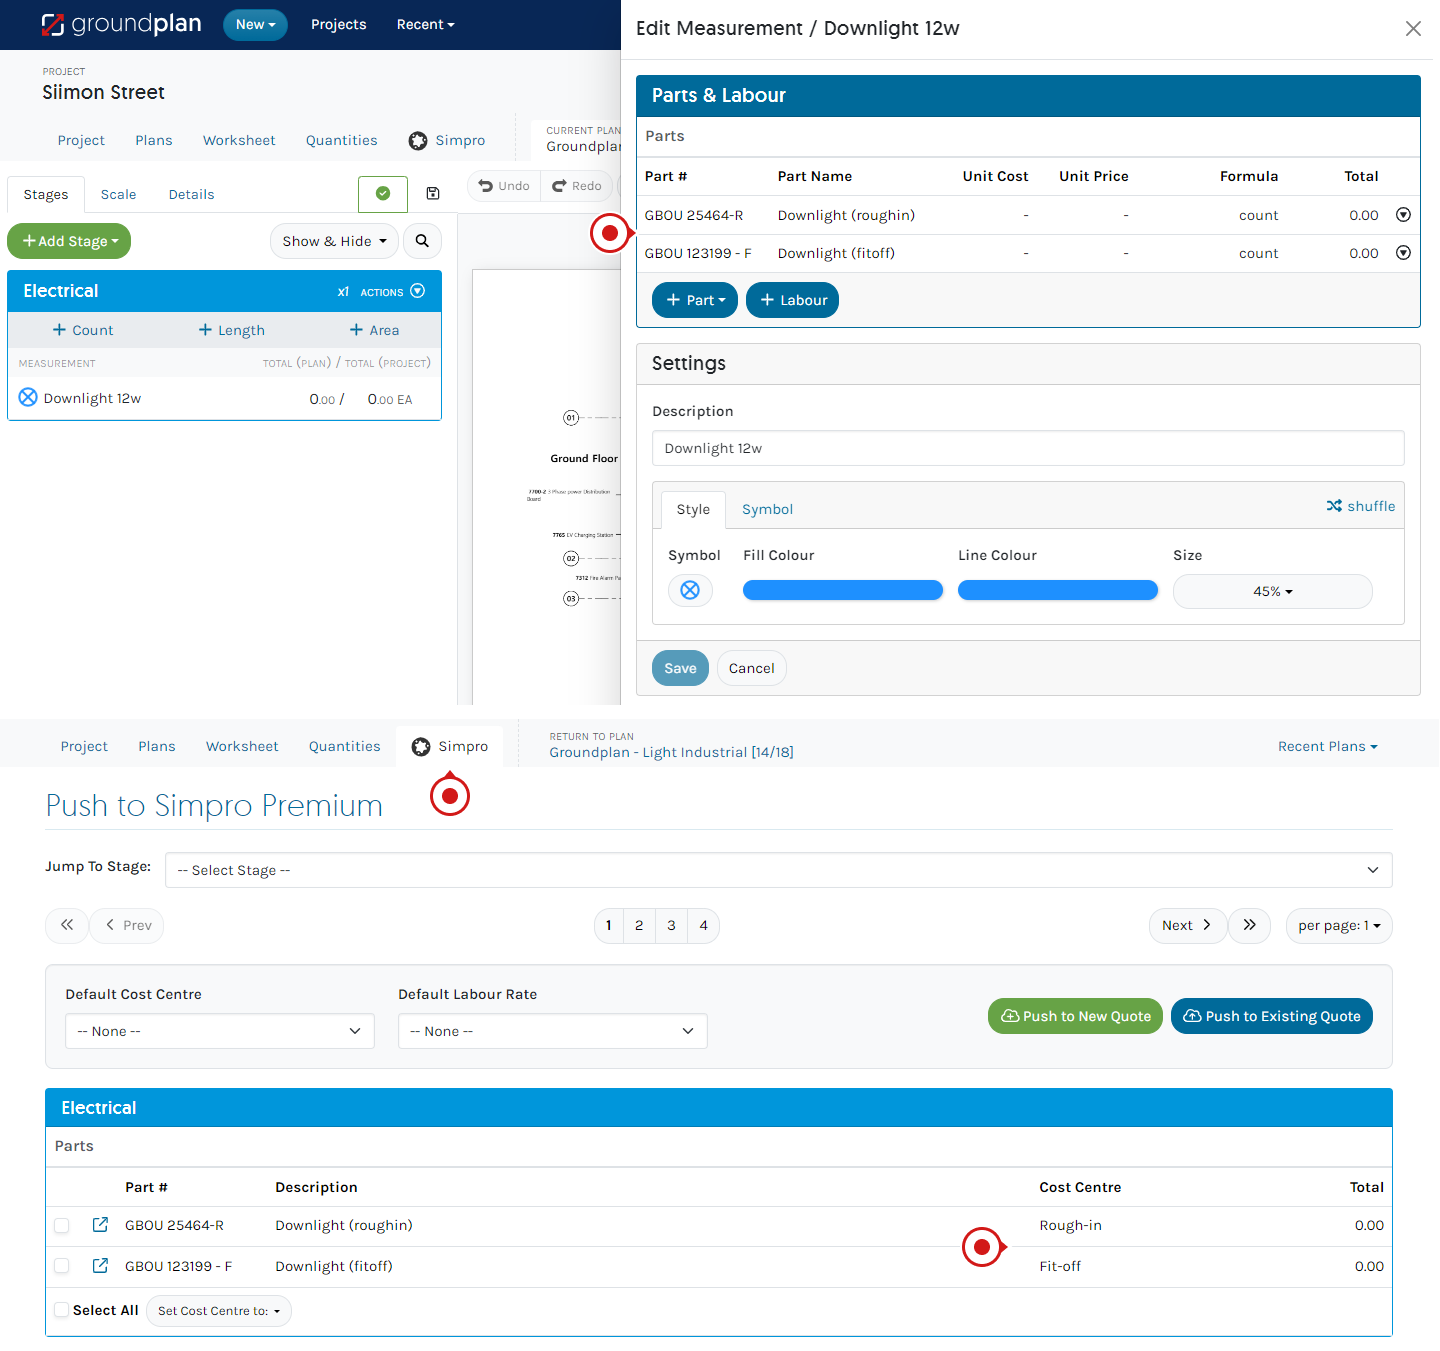Switch to the Scale tab
Viewport: 1440px width, 1351px height.
pos(118,194)
